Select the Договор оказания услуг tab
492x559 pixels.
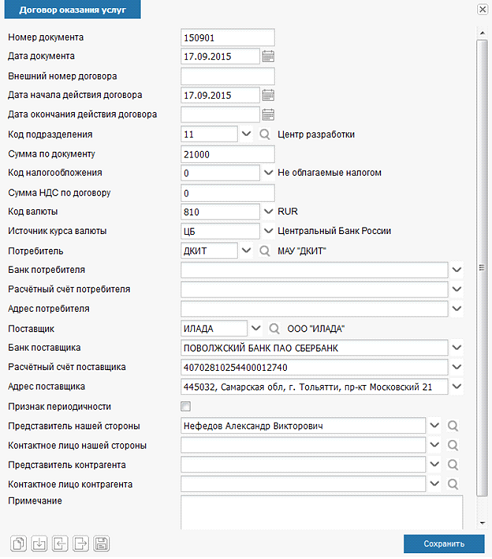(72, 9)
